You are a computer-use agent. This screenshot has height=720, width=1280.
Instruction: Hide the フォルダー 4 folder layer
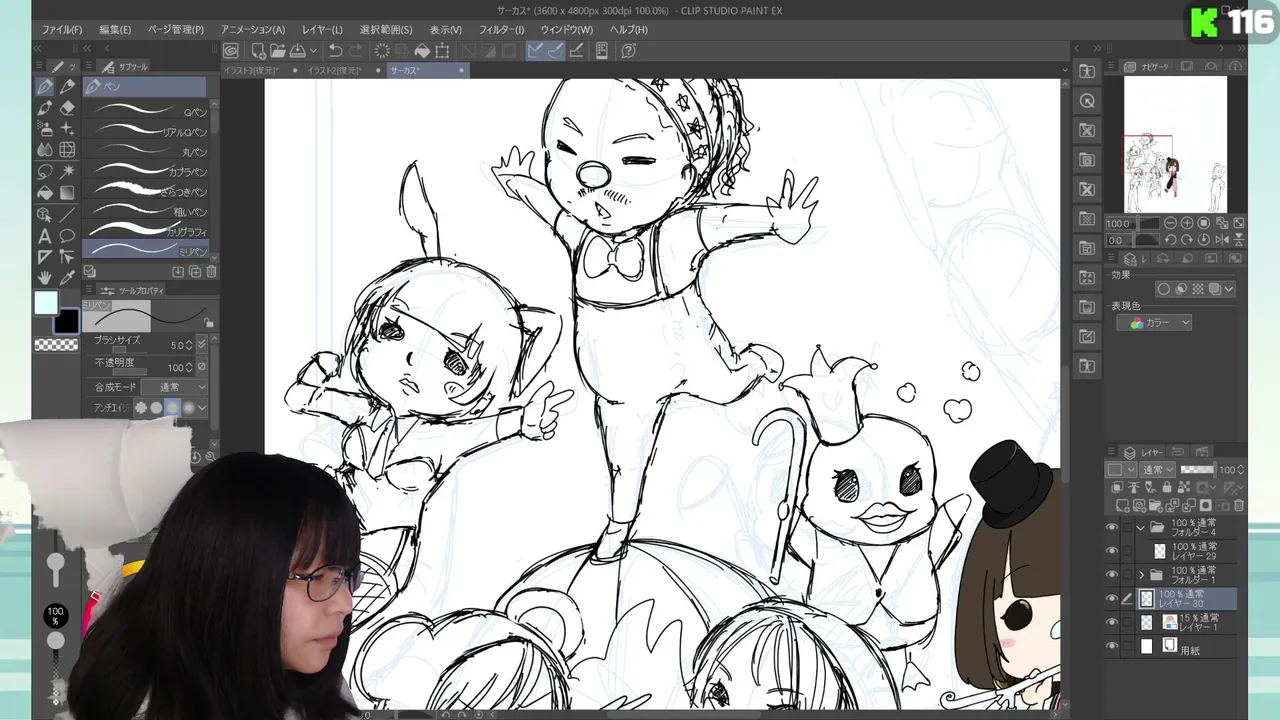click(x=1112, y=527)
